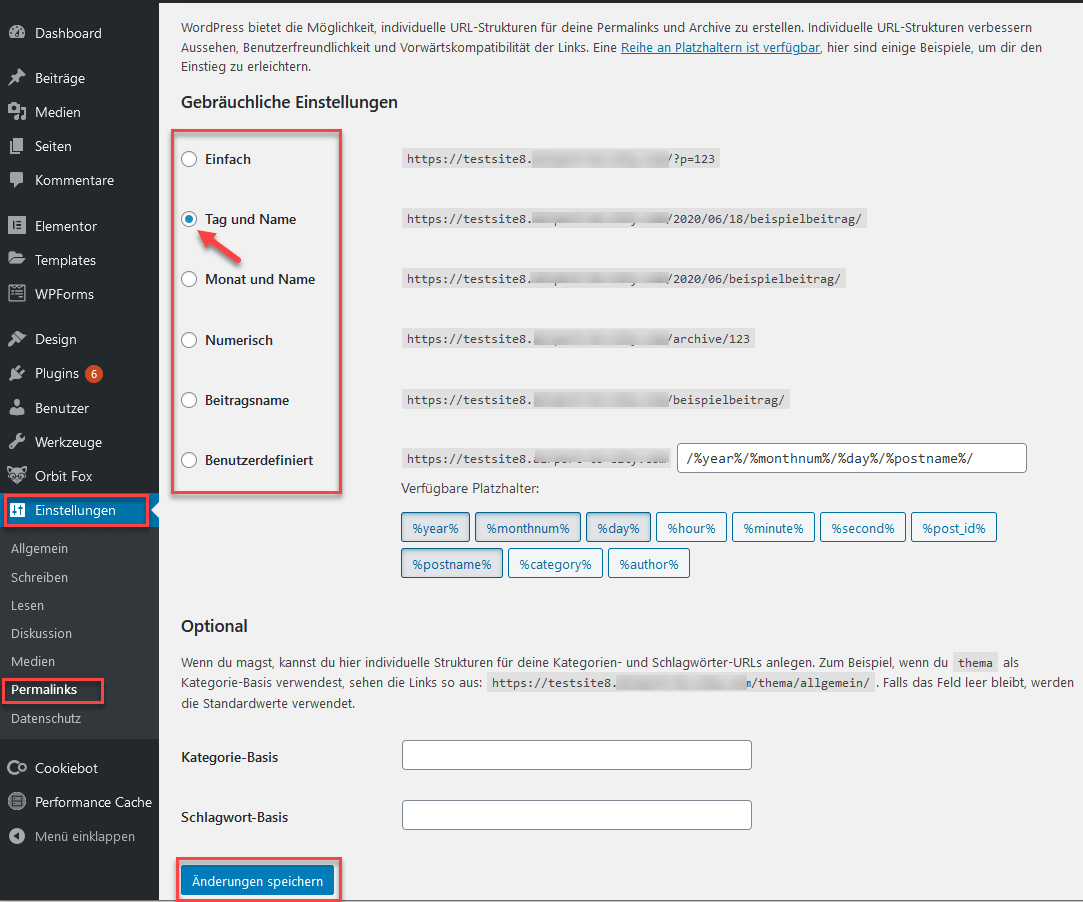Toggle the %day% placeholder button
The image size is (1083, 902).
point(618,528)
